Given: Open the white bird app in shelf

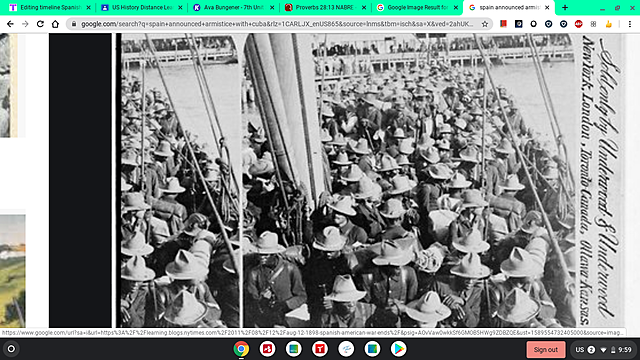Looking at the screenshot, I should pyautogui.click(x=346, y=349).
